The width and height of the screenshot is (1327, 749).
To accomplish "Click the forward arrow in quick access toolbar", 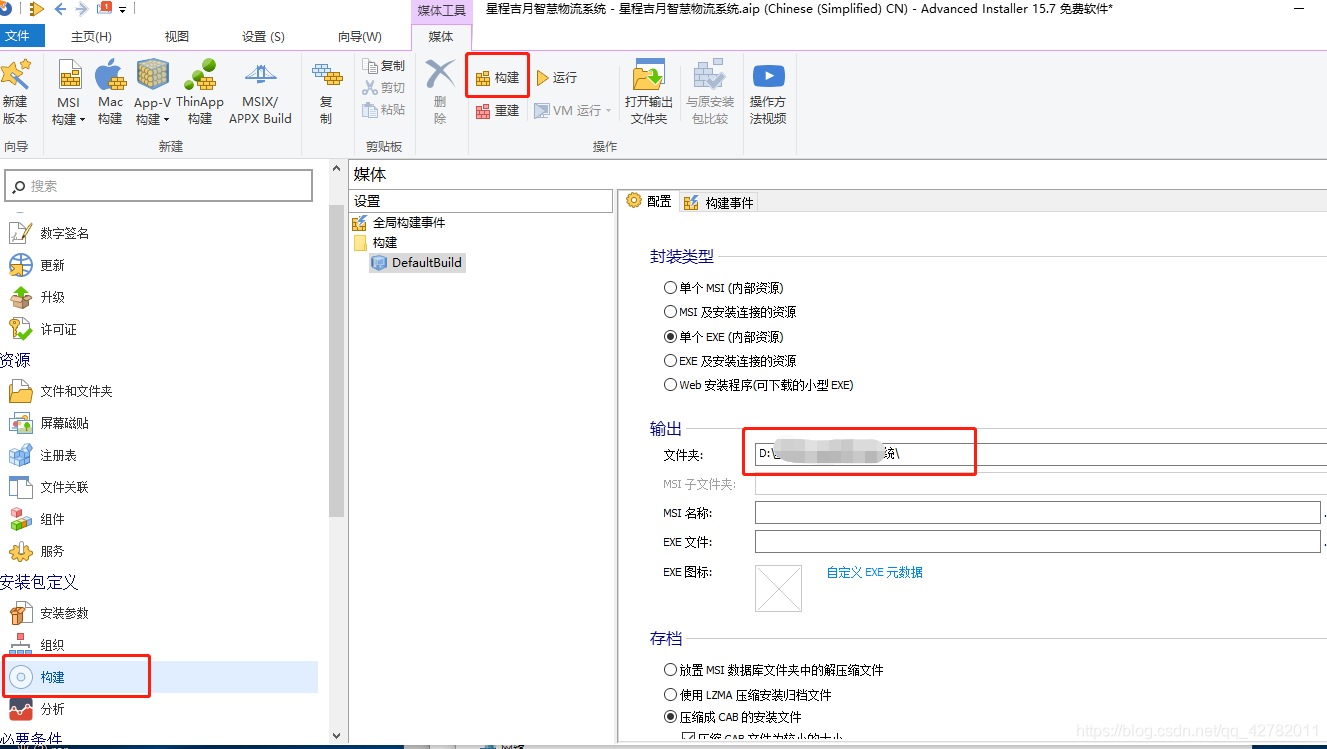I will (81, 9).
